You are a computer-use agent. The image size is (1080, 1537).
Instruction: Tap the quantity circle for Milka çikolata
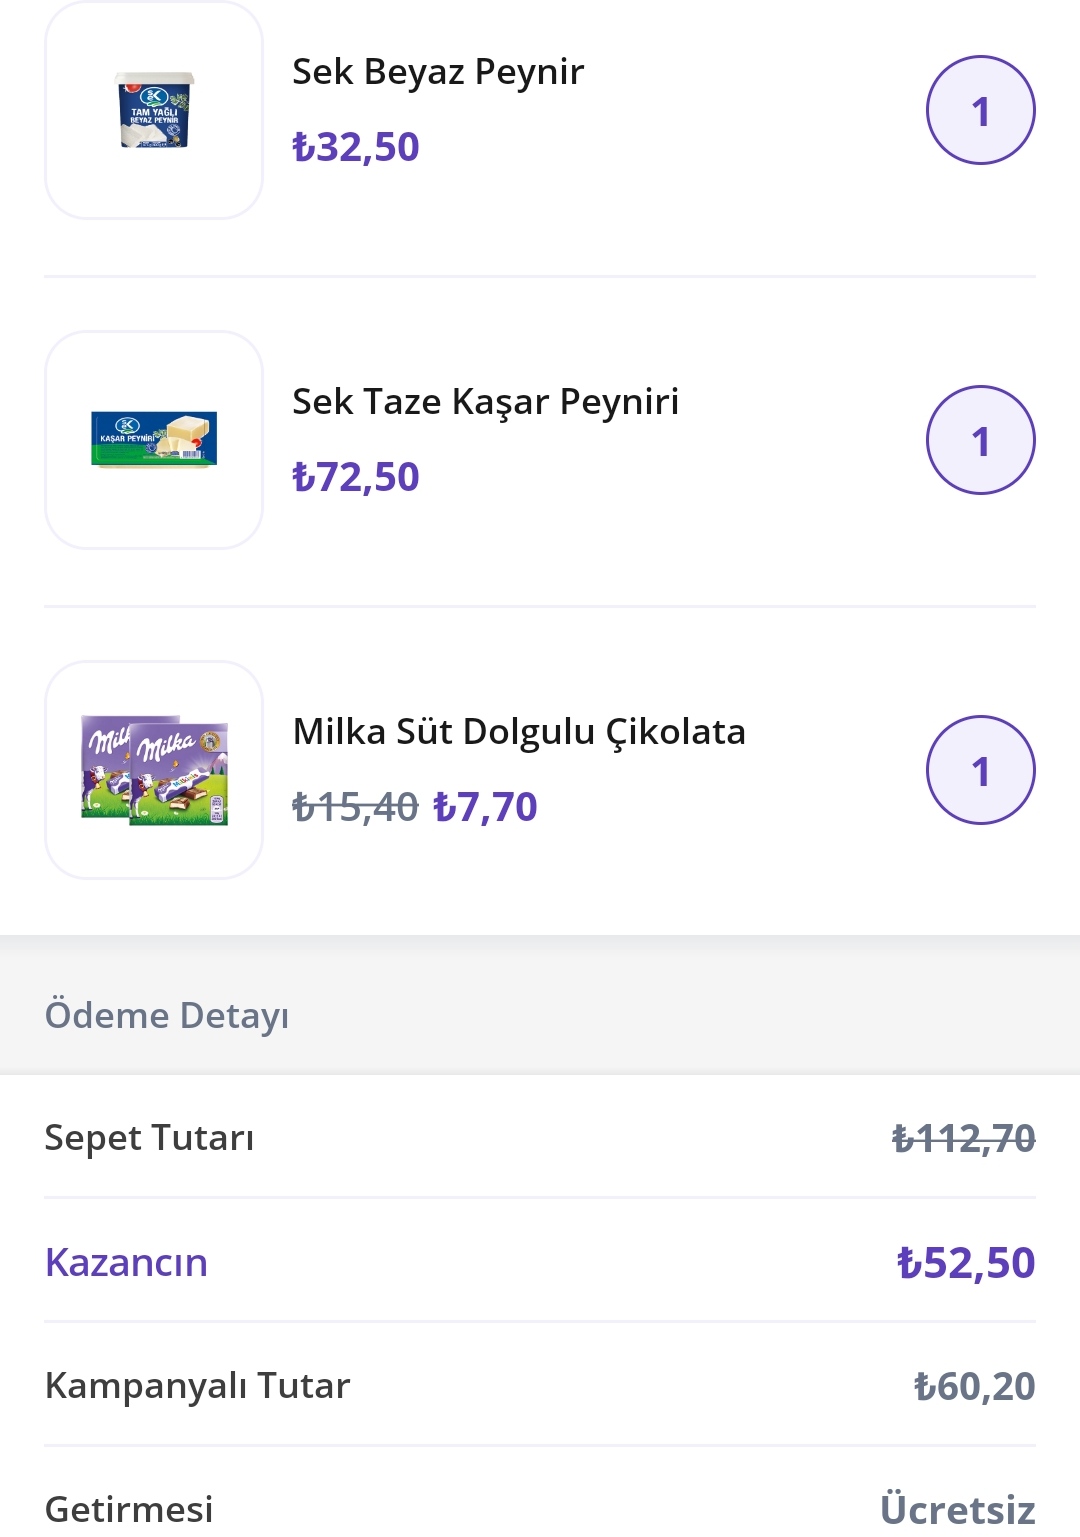[981, 770]
